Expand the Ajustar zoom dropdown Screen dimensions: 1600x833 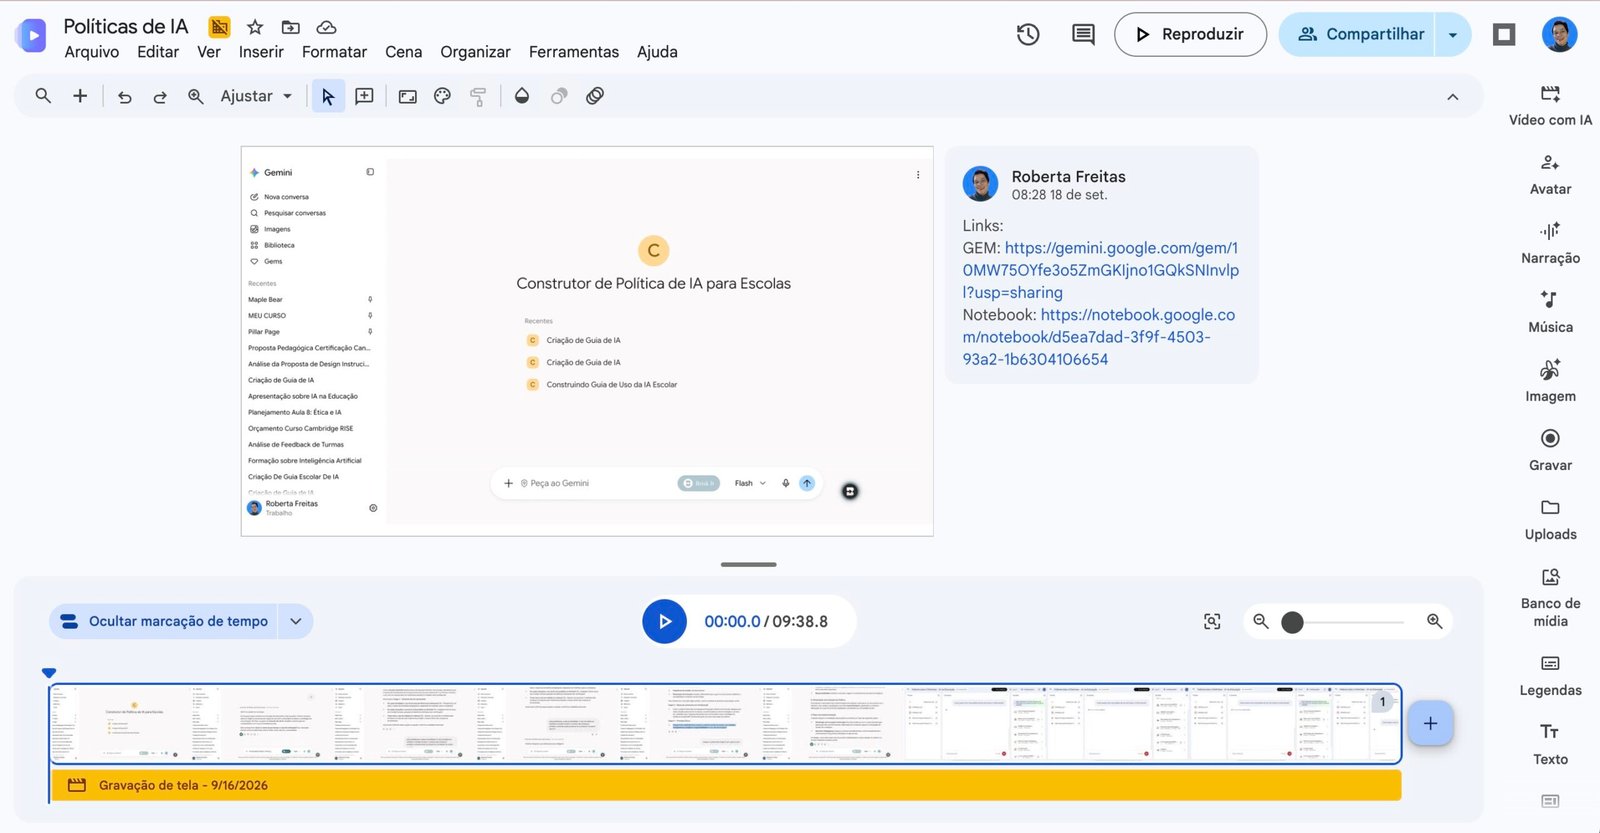pyautogui.click(x=257, y=96)
